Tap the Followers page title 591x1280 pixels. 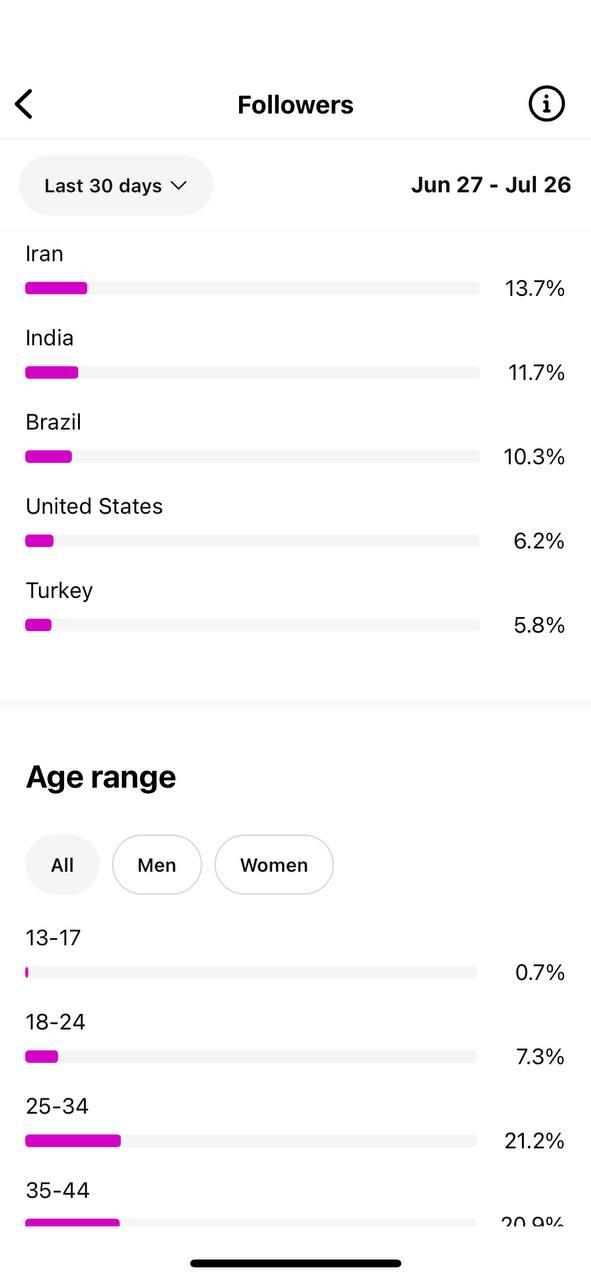pyautogui.click(x=295, y=104)
